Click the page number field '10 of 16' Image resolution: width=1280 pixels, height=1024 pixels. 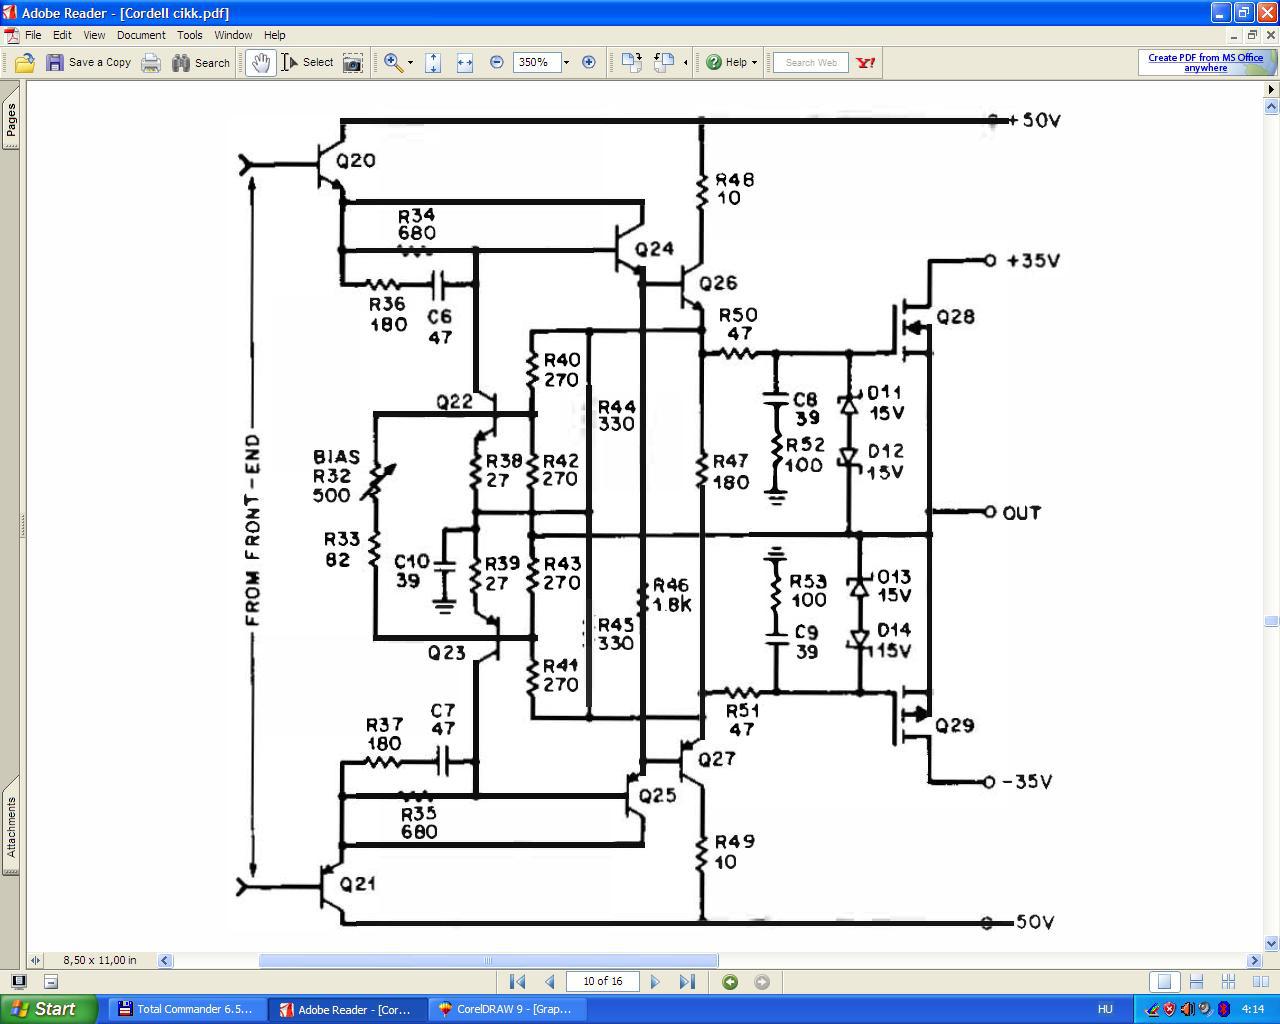click(603, 981)
